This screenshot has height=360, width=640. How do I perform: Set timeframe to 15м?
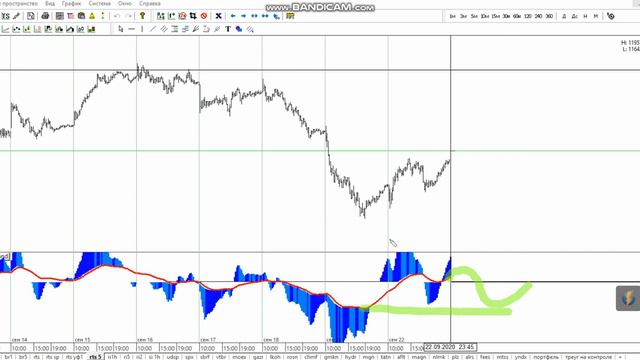(x=496, y=16)
